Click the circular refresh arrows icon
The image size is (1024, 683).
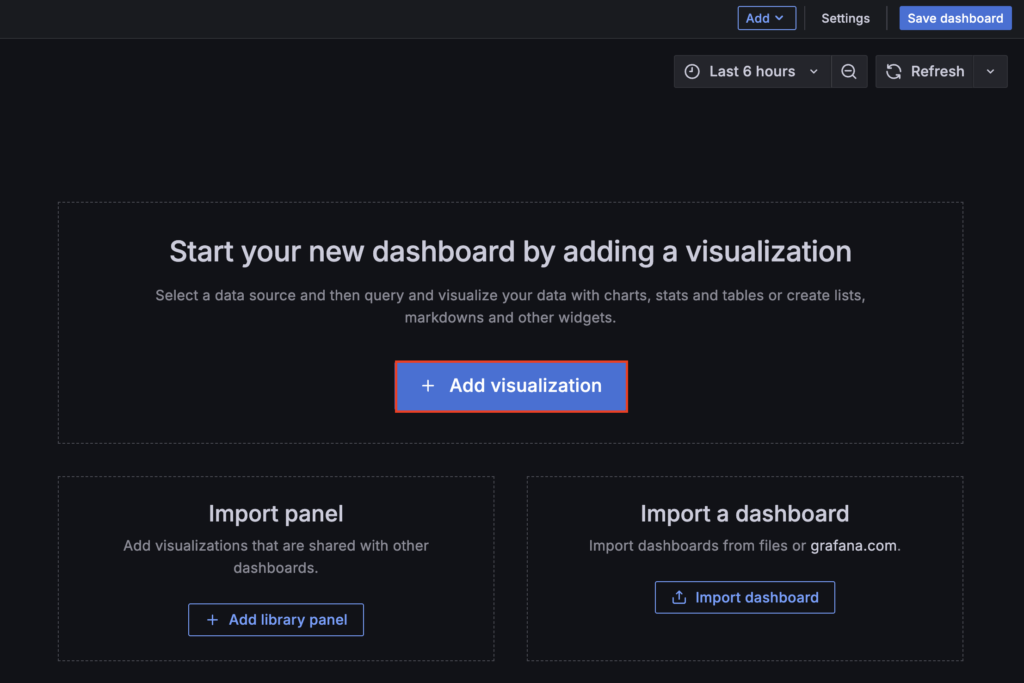point(893,71)
